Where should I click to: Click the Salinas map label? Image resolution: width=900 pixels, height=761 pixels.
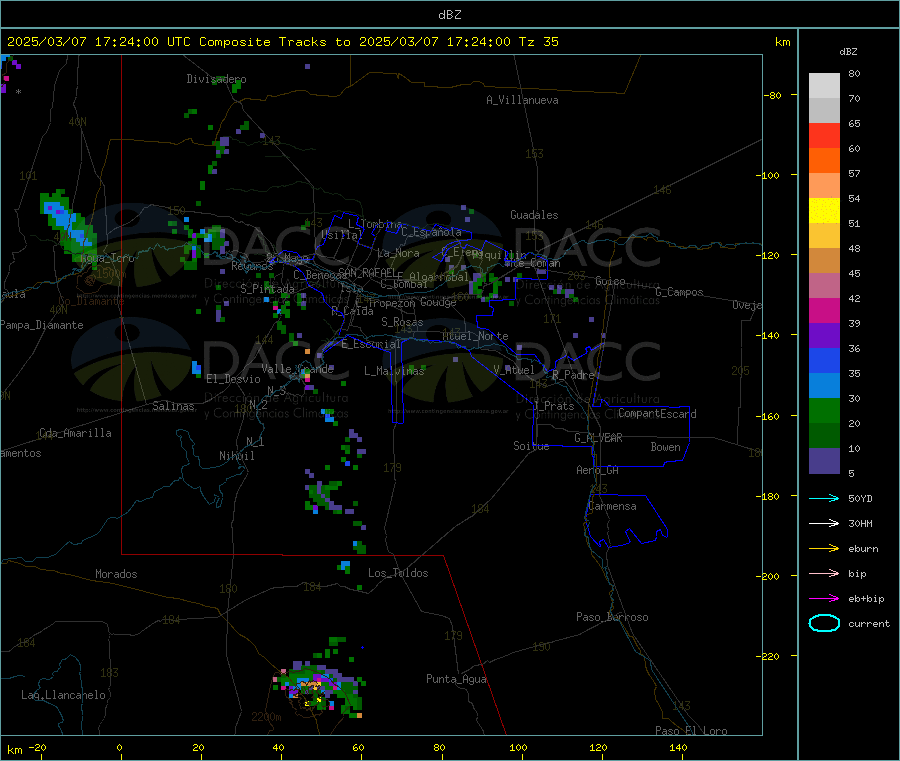click(x=173, y=406)
